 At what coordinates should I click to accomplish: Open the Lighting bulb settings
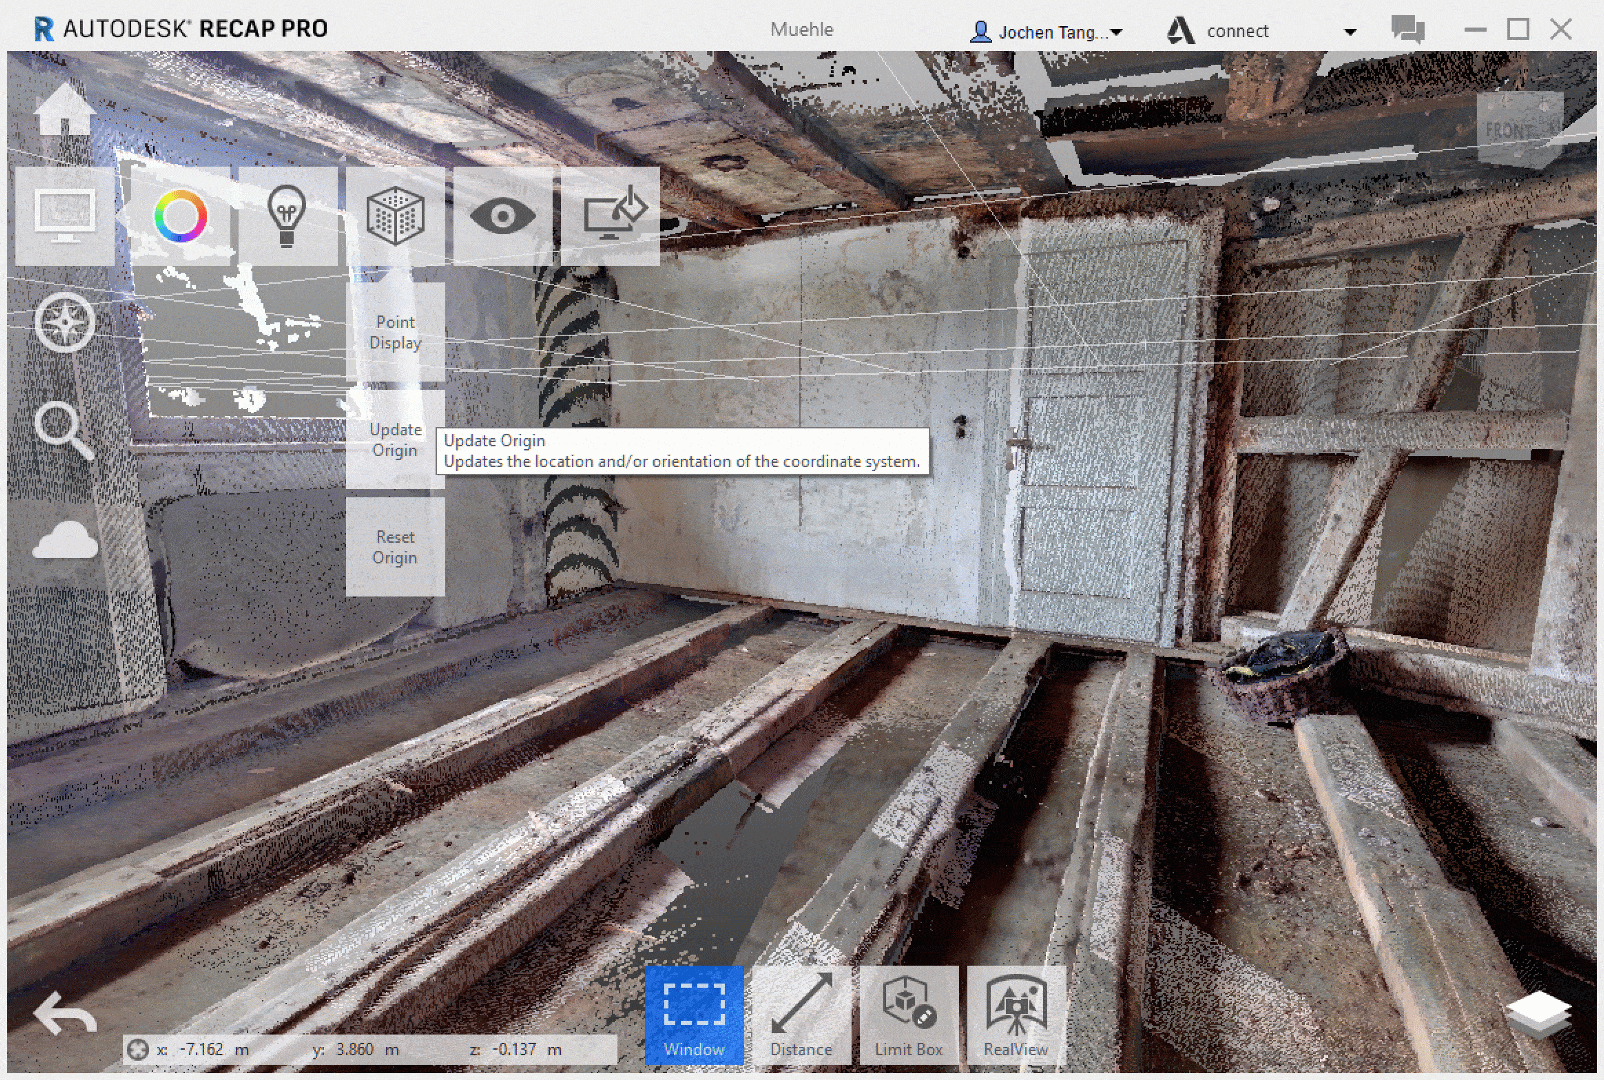[x=288, y=216]
